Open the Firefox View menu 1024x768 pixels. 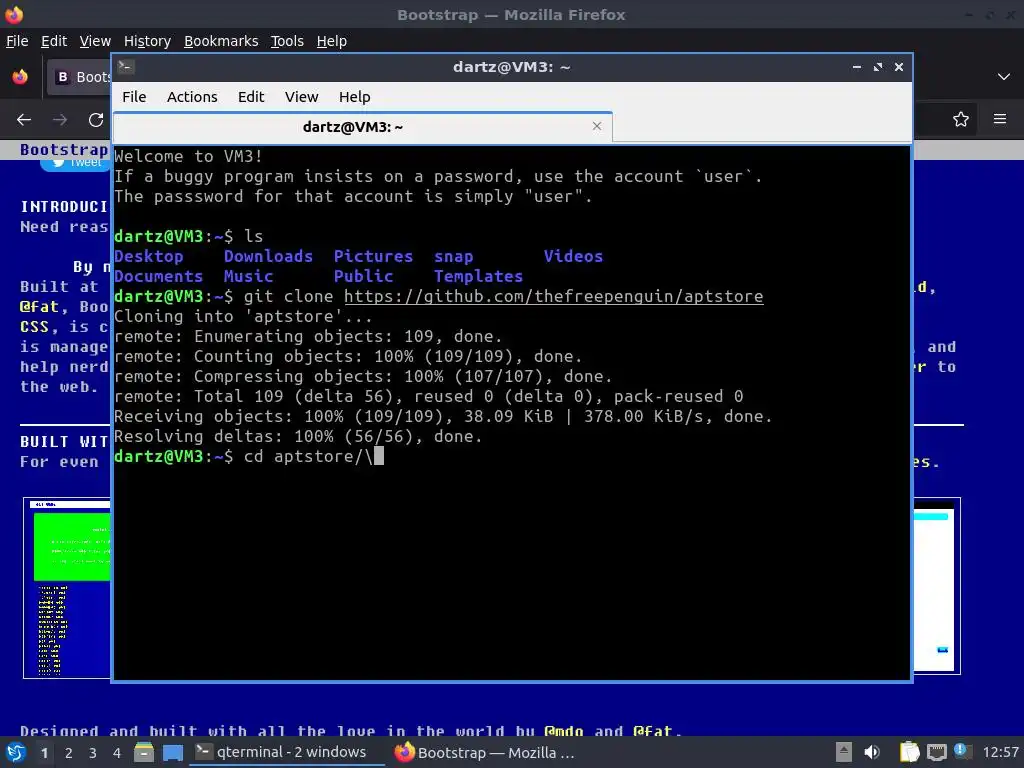pyautogui.click(x=95, y=41)
